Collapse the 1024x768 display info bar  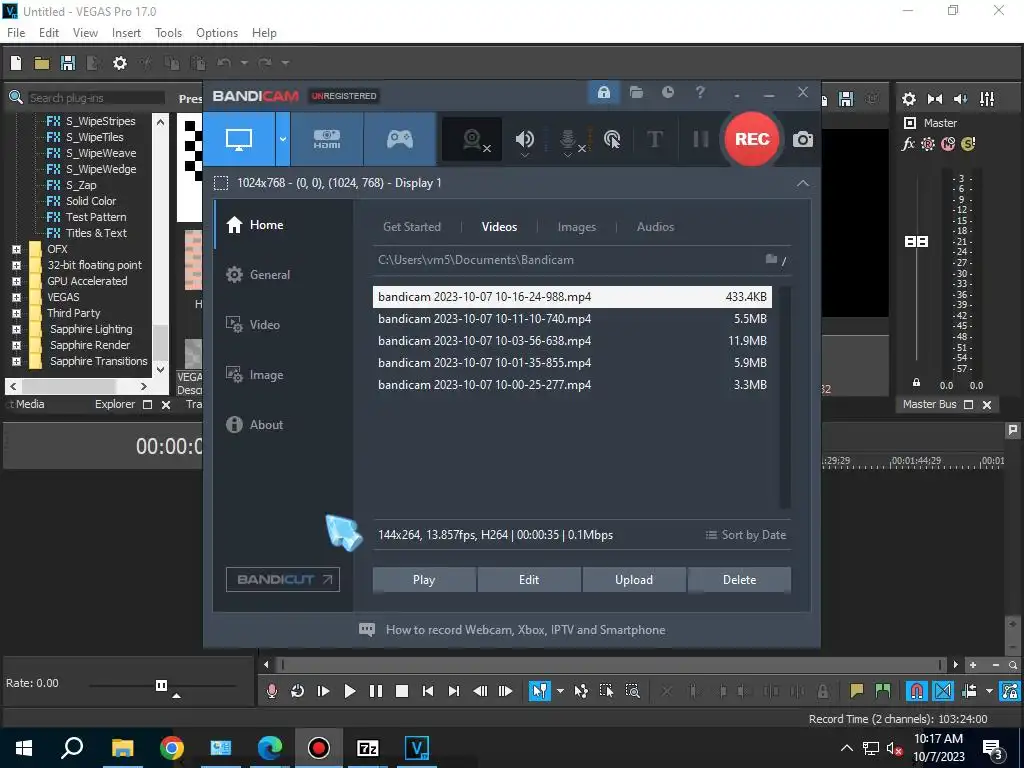click(803, 184)
